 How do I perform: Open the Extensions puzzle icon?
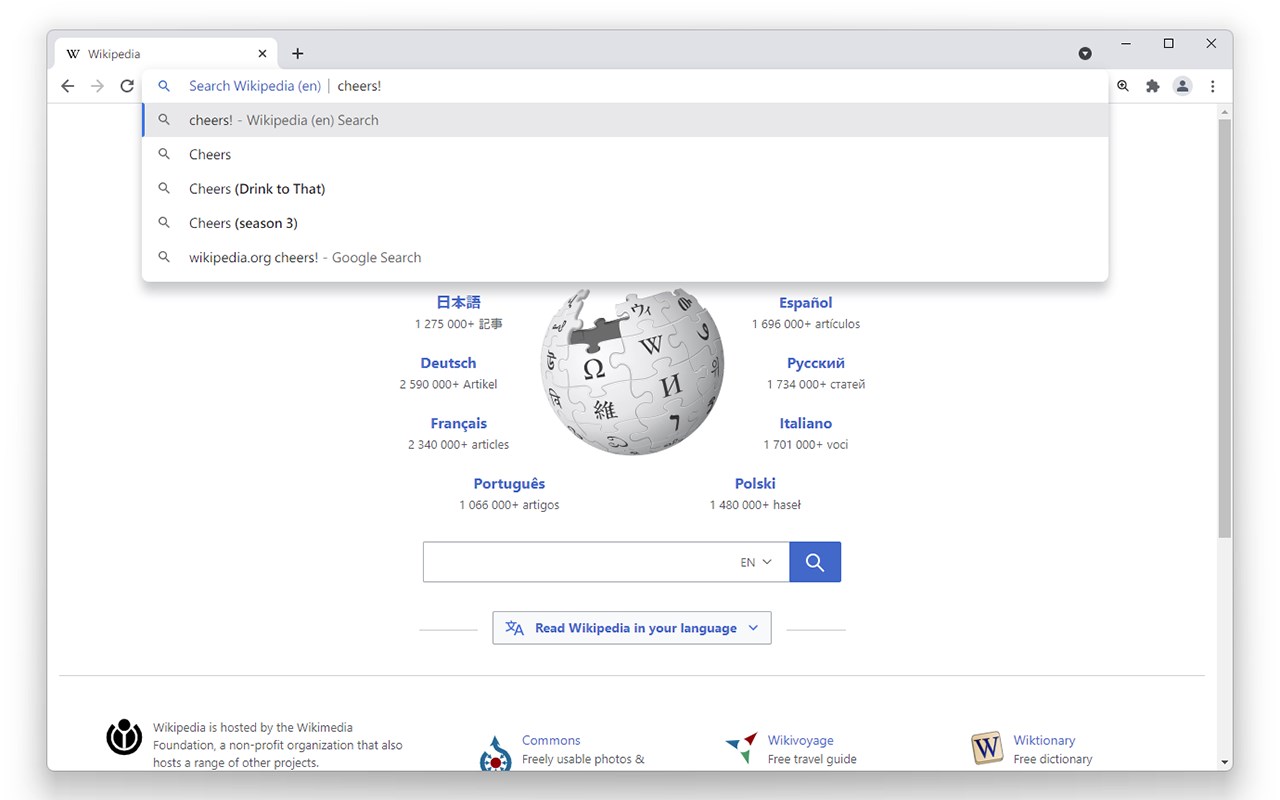coord(1153,86)
